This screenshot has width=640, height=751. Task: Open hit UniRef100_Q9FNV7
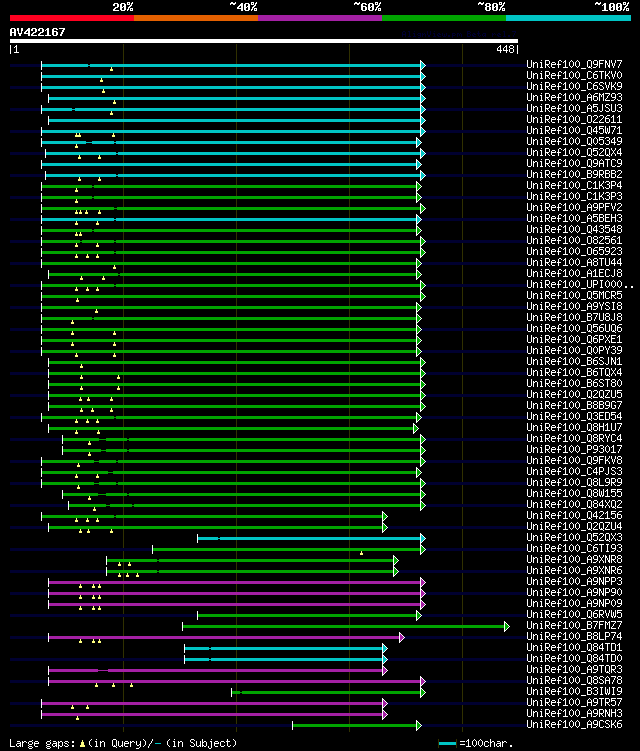[x=574, y=64]
